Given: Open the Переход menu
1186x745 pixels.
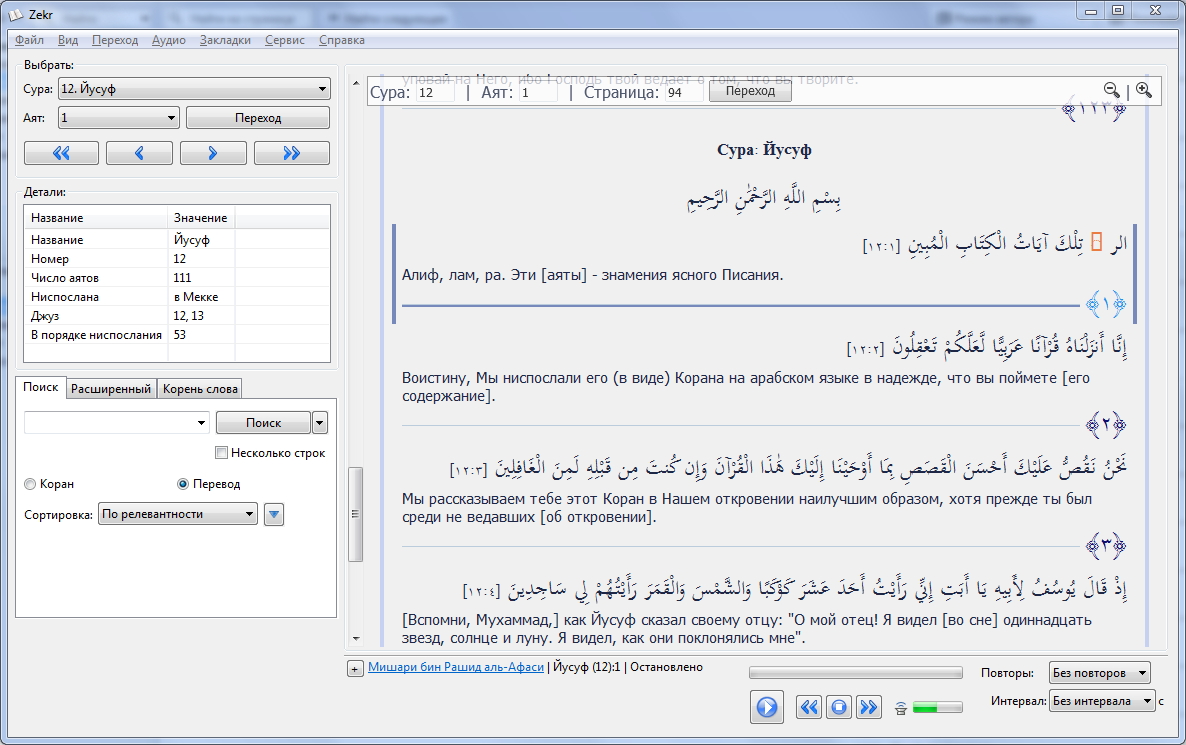Looking at the screenshot, I should (x=115, y=40).
